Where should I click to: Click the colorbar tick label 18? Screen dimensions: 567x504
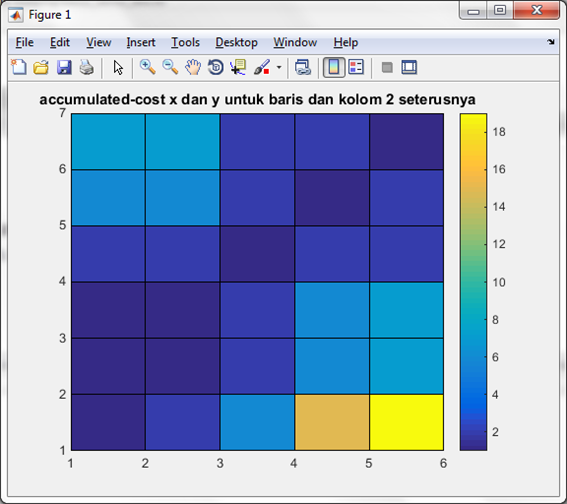pyautogui.click(x=499, y=132)
